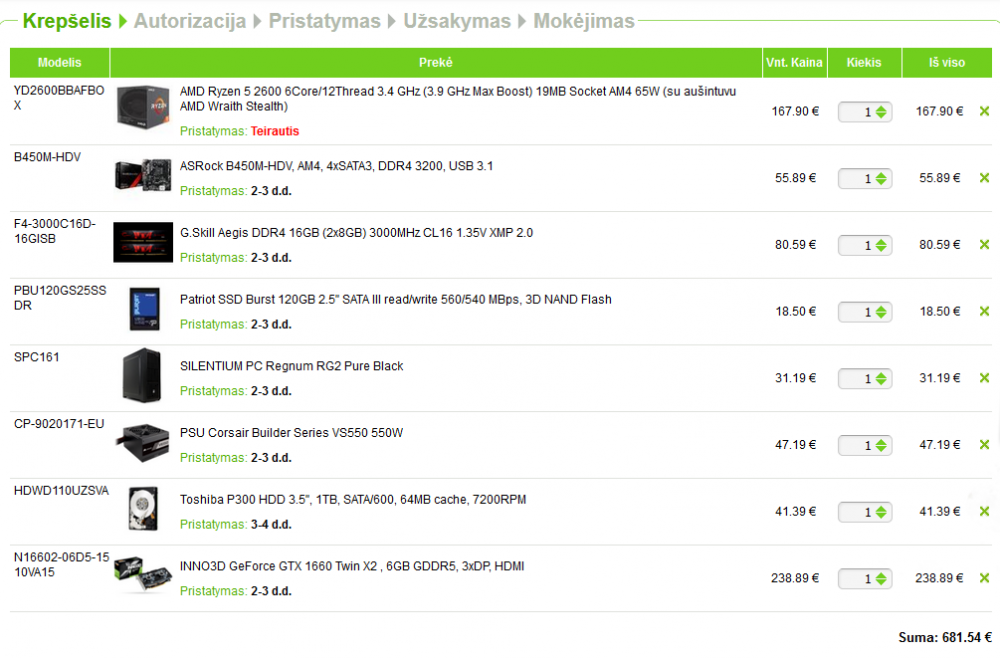Select model code F4-3000C16D-16GISB
The width and height of the screenshot is (1000, 658).
click(x=55, y=231)
